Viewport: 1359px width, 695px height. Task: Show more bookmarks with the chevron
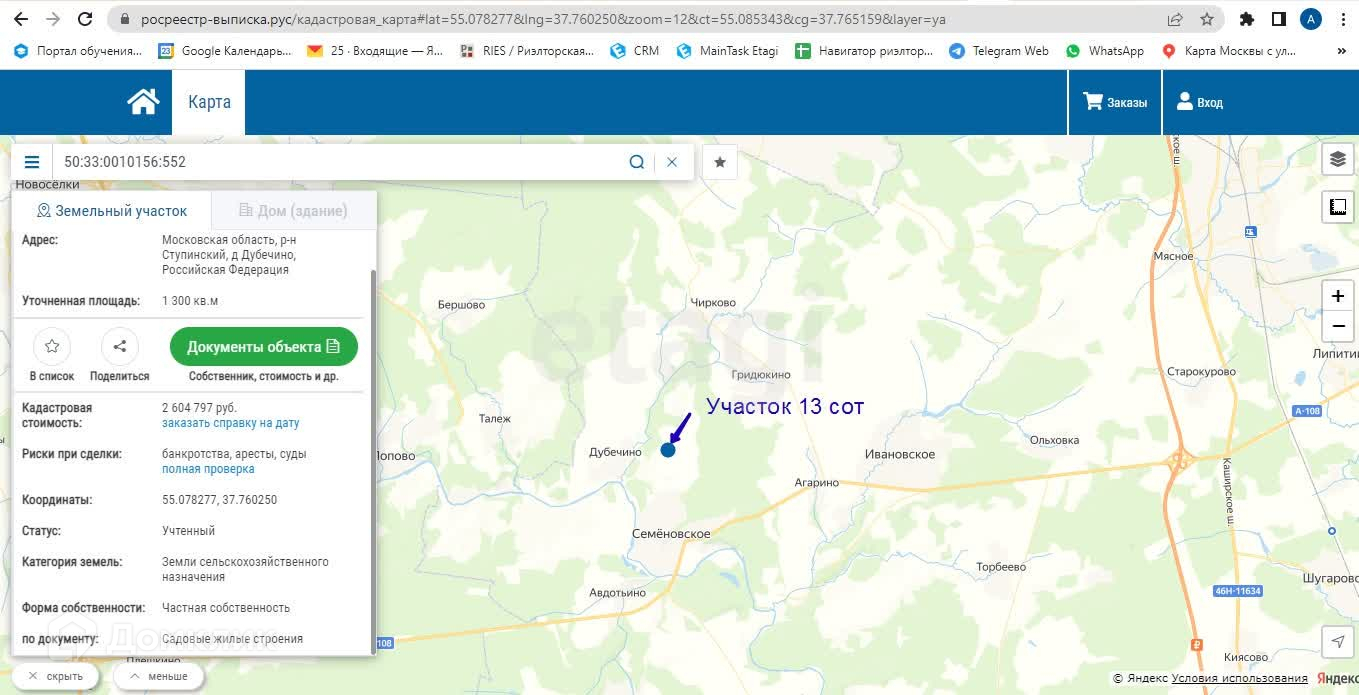click(x=1342, y=50)
